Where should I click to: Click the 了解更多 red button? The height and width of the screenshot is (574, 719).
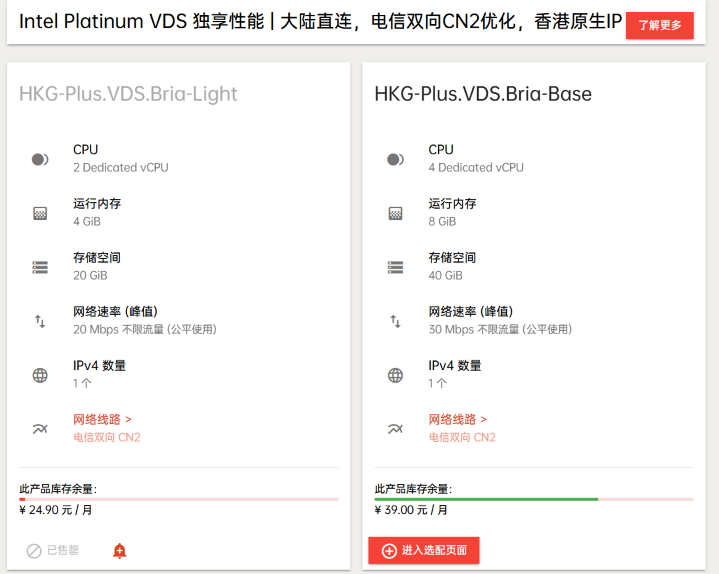point(659,25)
